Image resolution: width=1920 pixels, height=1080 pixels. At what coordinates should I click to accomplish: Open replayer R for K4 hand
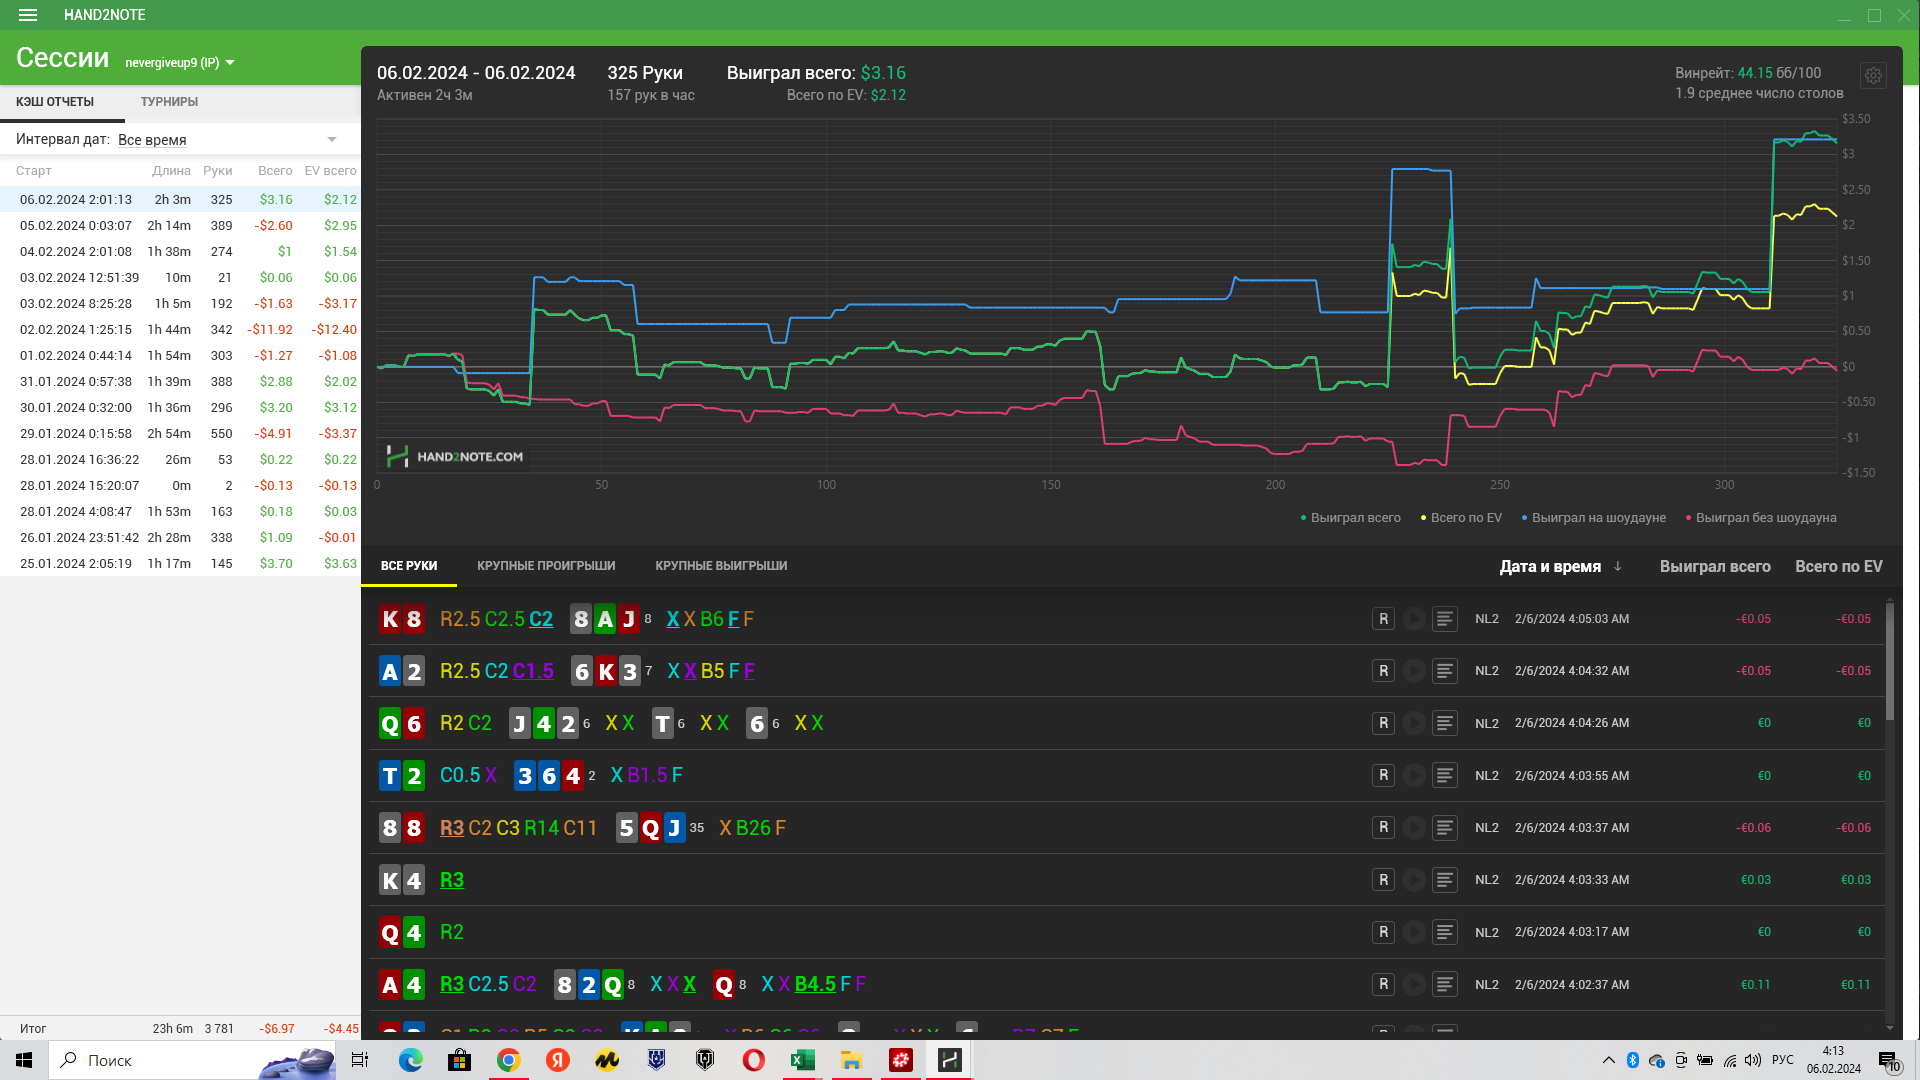coord(1383,880)
